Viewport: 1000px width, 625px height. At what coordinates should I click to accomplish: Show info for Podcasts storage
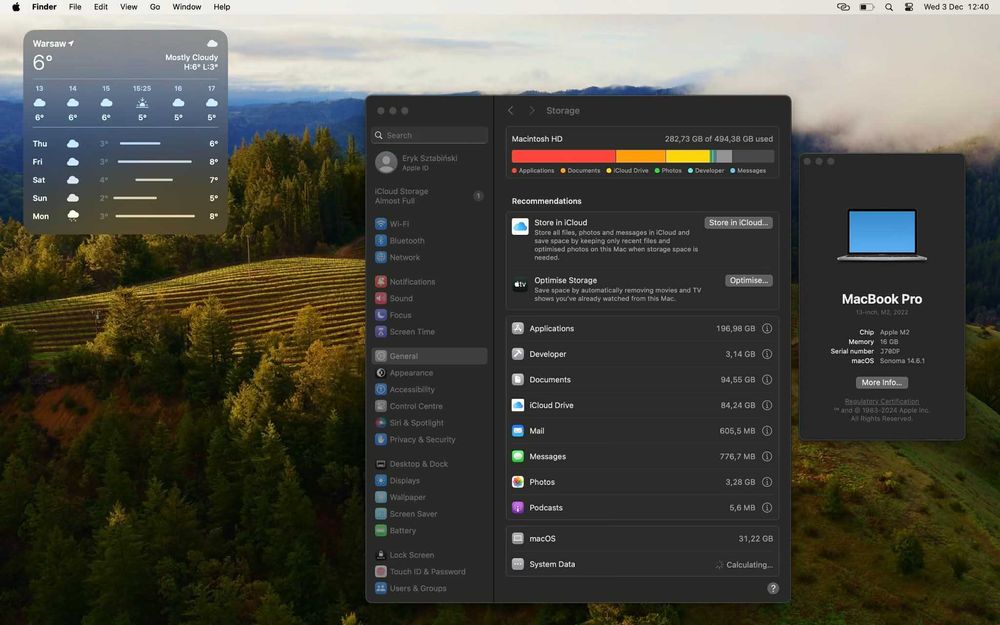[767, 508]
